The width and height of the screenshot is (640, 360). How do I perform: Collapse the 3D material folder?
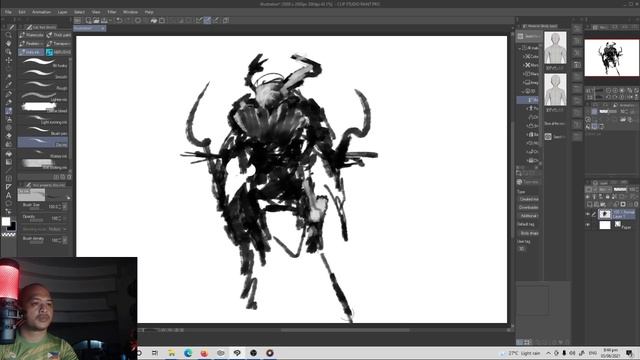524,91
